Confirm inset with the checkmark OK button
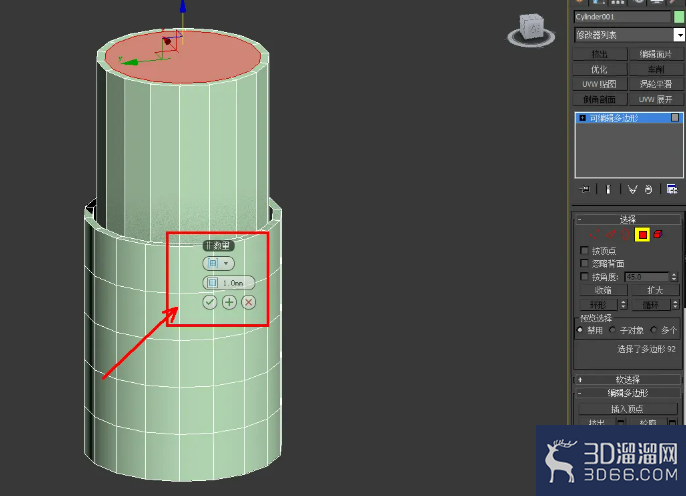Viewport: 686px width, 496px height. click(210, 302)
